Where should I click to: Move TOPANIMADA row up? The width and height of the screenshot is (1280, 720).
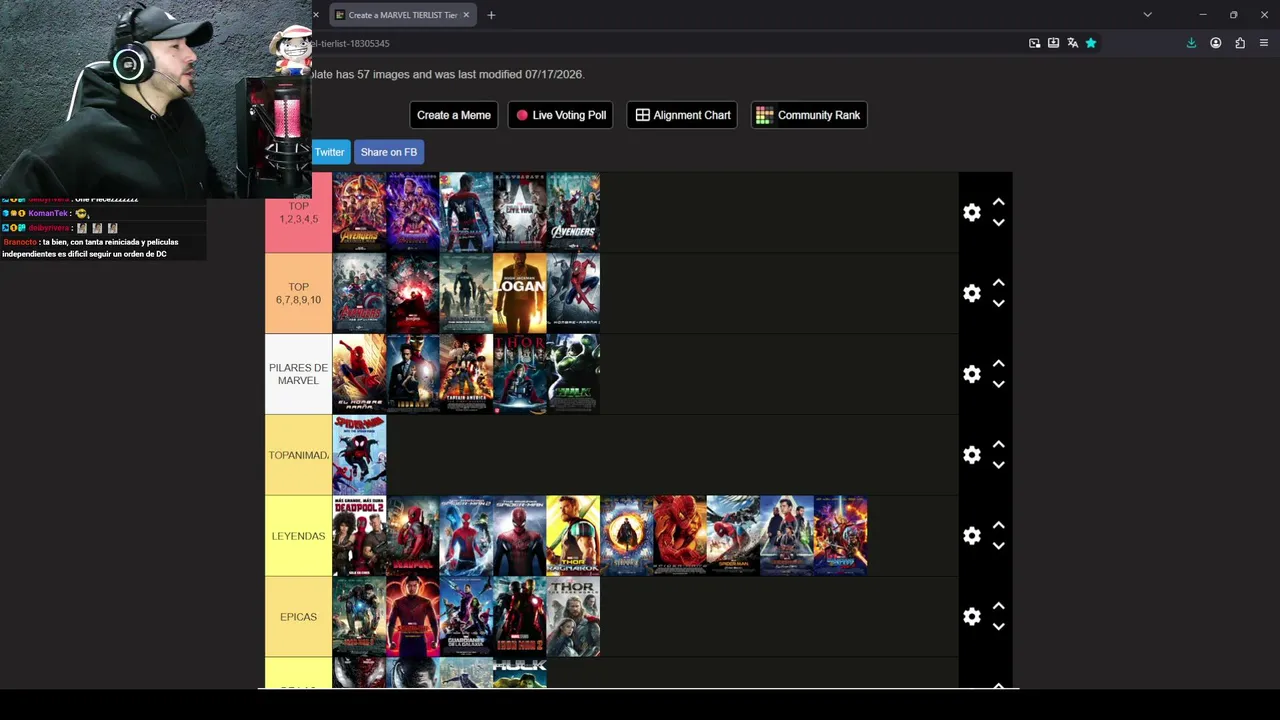998,445
